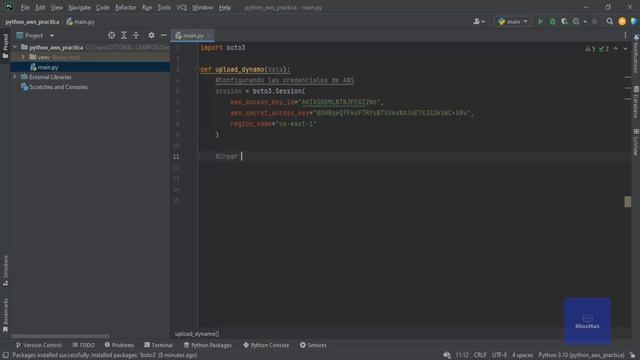This screenshot has width=640, height=360.
Task: Click the Run main button
Action: coord(540,21)
